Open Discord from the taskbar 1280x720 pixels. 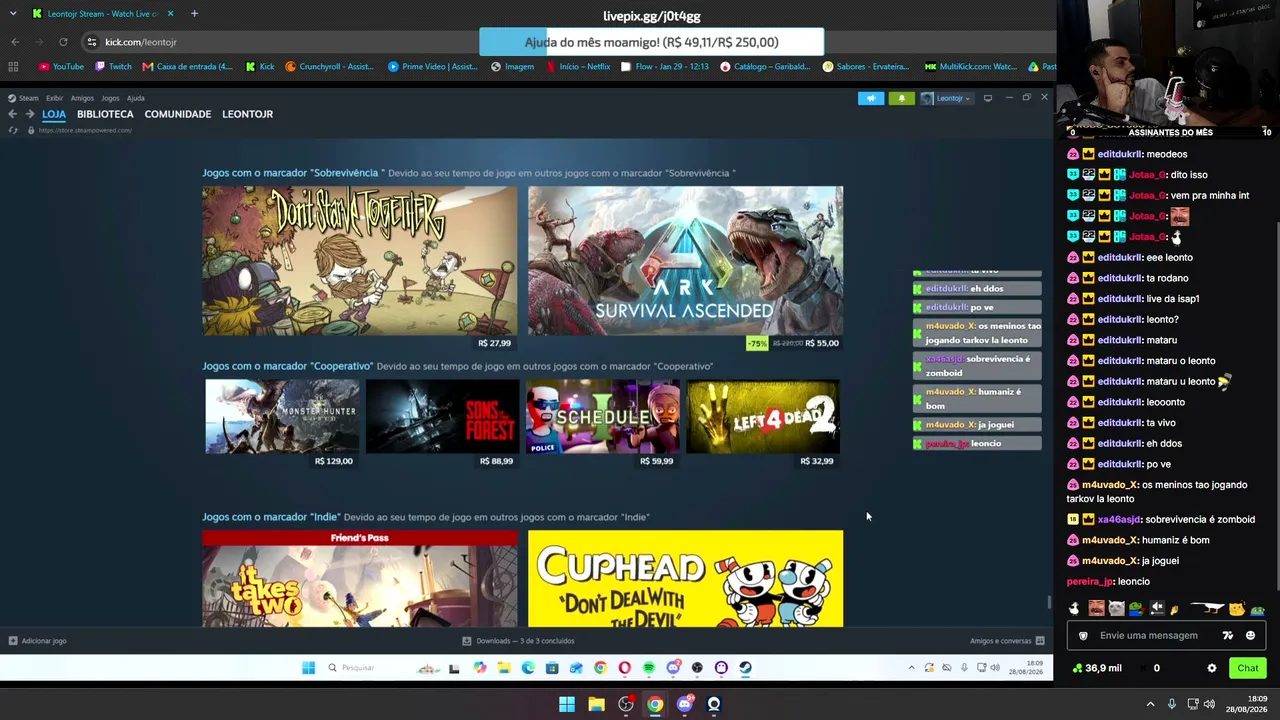click(684, 704)
